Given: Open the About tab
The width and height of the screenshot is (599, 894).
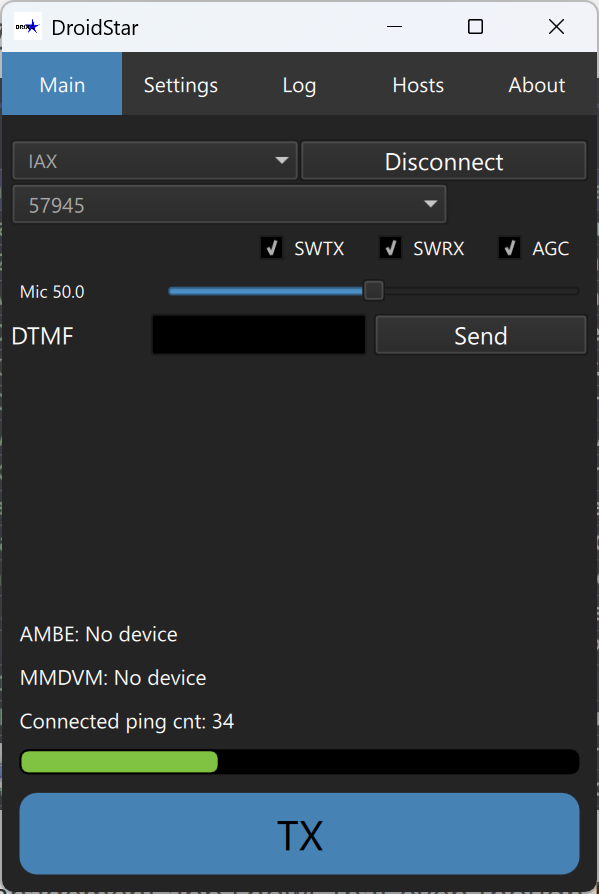Looking at the screenshot, I should [536, 85].
